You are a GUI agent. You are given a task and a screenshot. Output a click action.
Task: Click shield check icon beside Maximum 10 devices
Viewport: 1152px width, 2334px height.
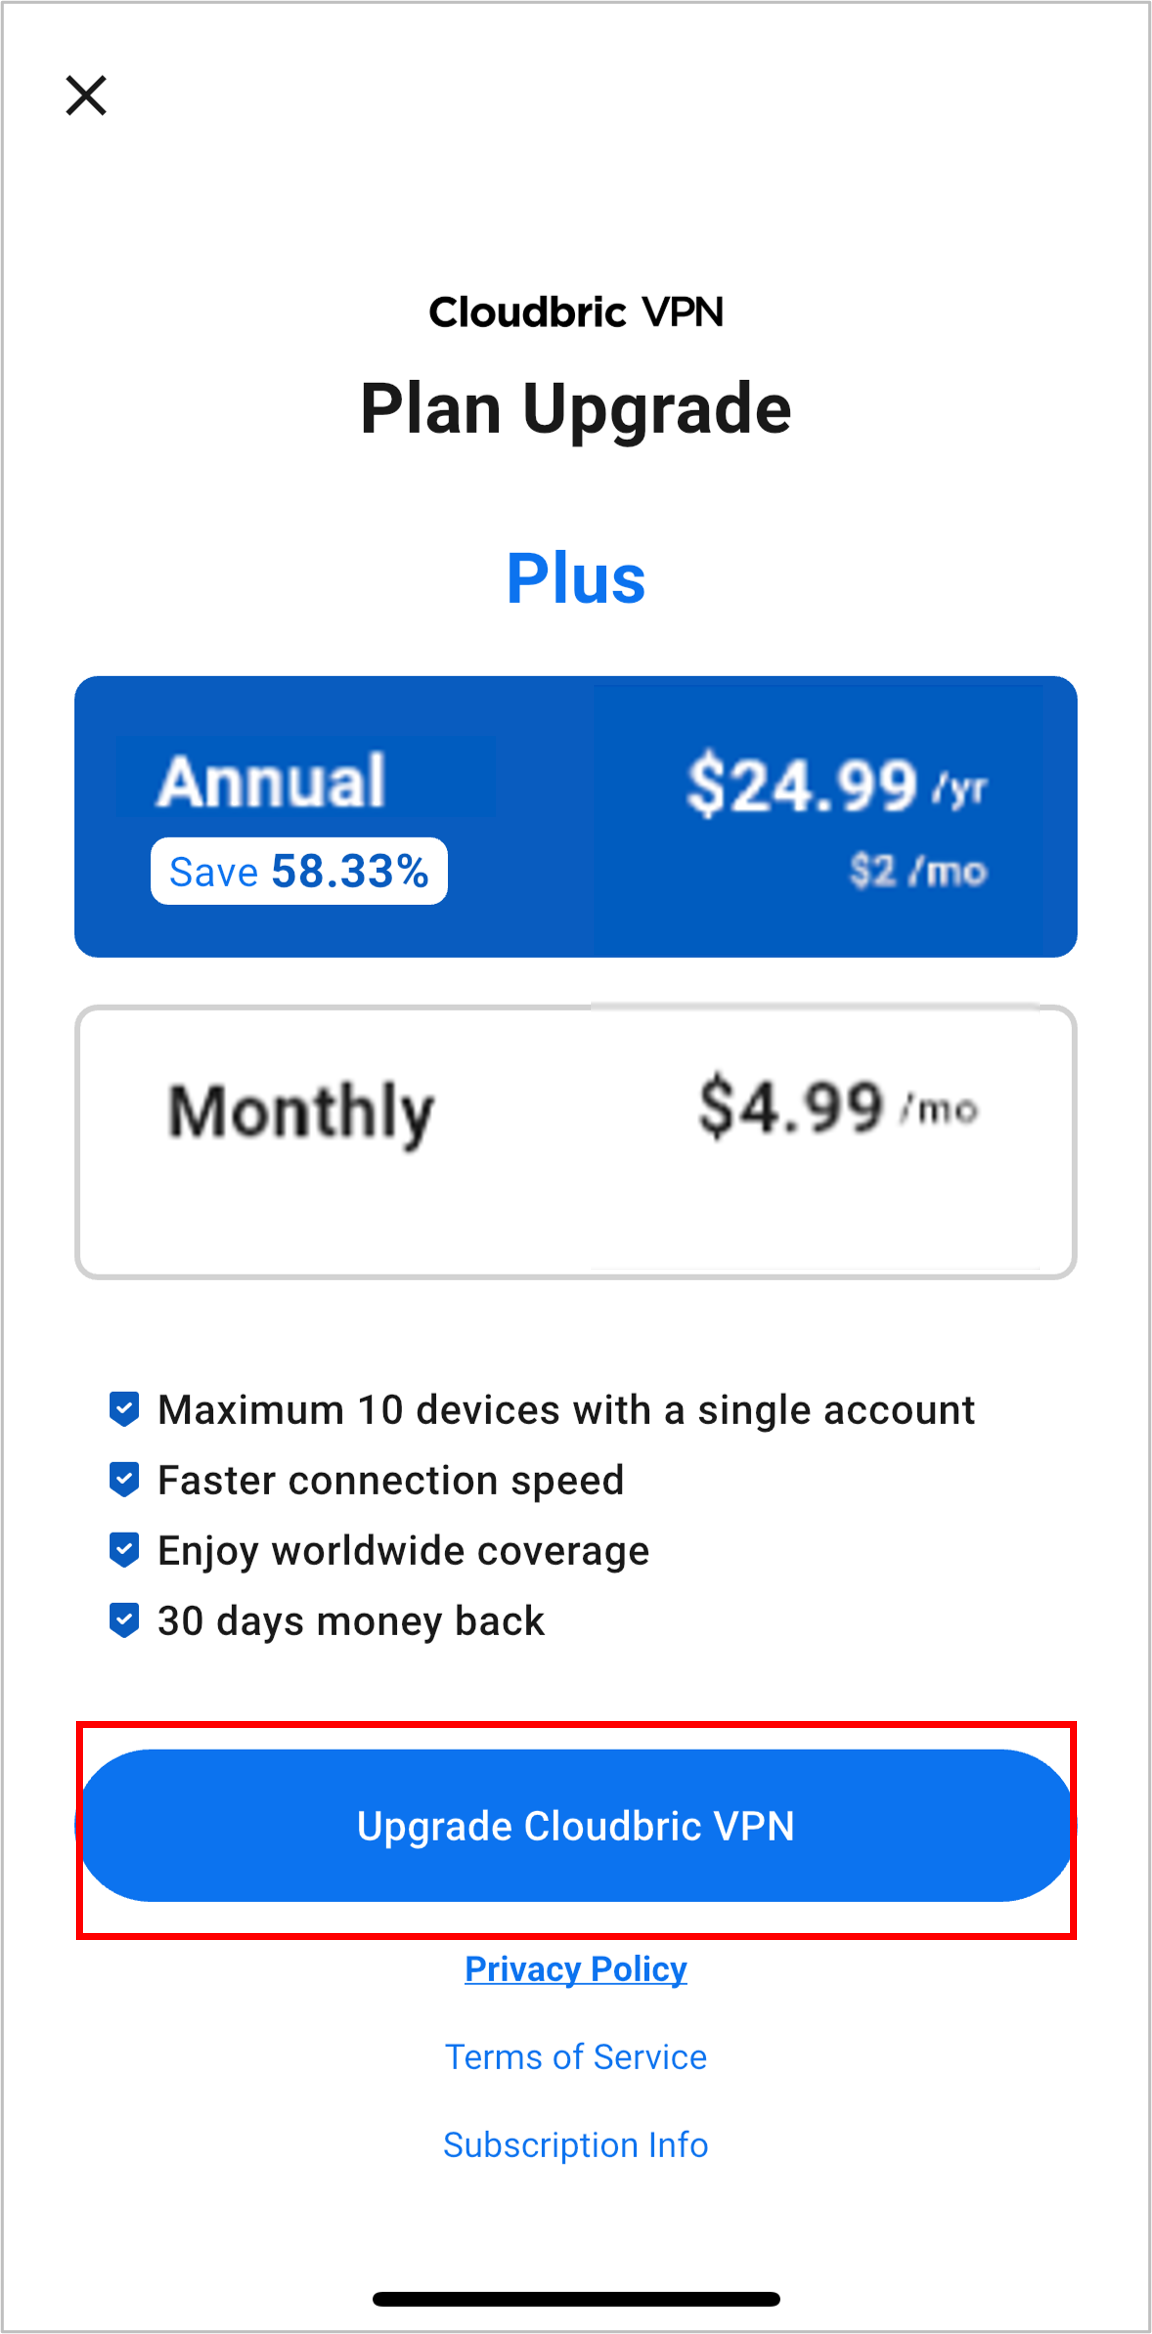(124, 1409)
